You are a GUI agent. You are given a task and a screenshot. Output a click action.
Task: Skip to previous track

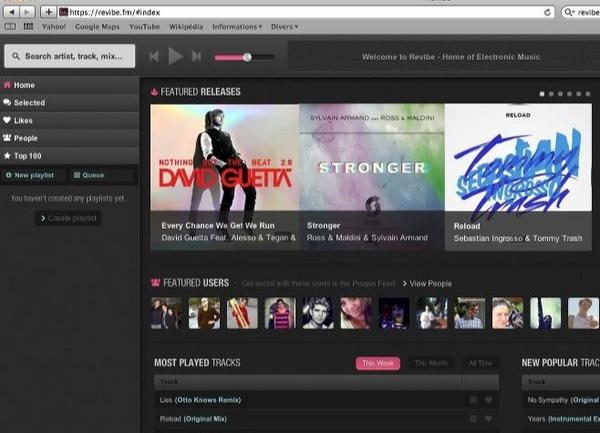tap(154, 57)
